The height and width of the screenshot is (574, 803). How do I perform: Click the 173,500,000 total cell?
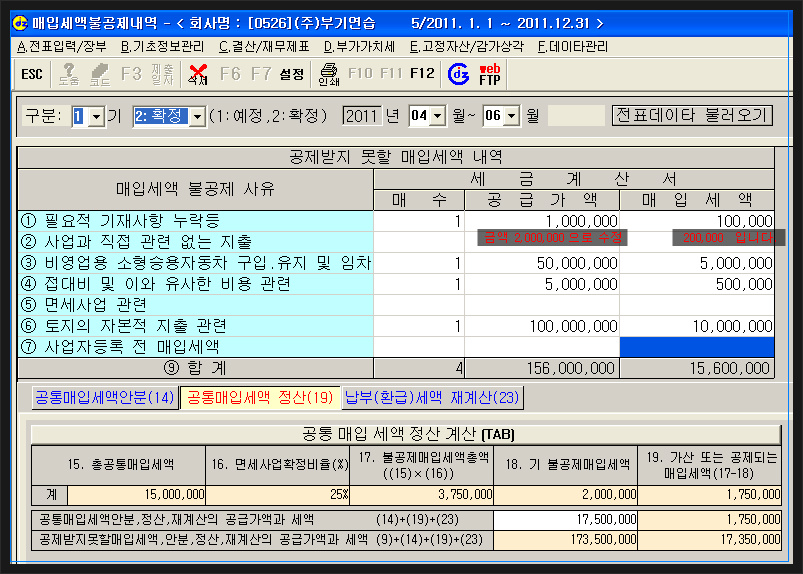tap(565, 540)
